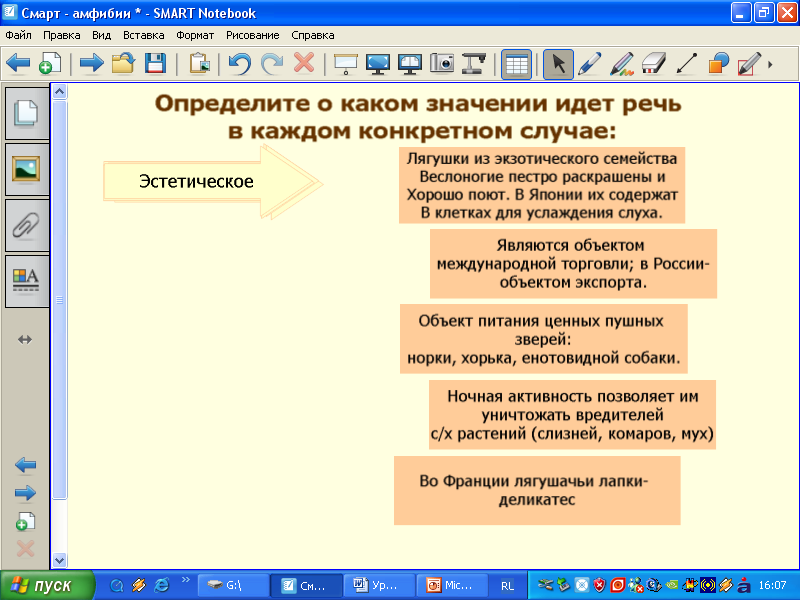The height and width of the screenshot is (600, 800).
Task: Click sidebar blue previous page arrow
Action: 26,465
